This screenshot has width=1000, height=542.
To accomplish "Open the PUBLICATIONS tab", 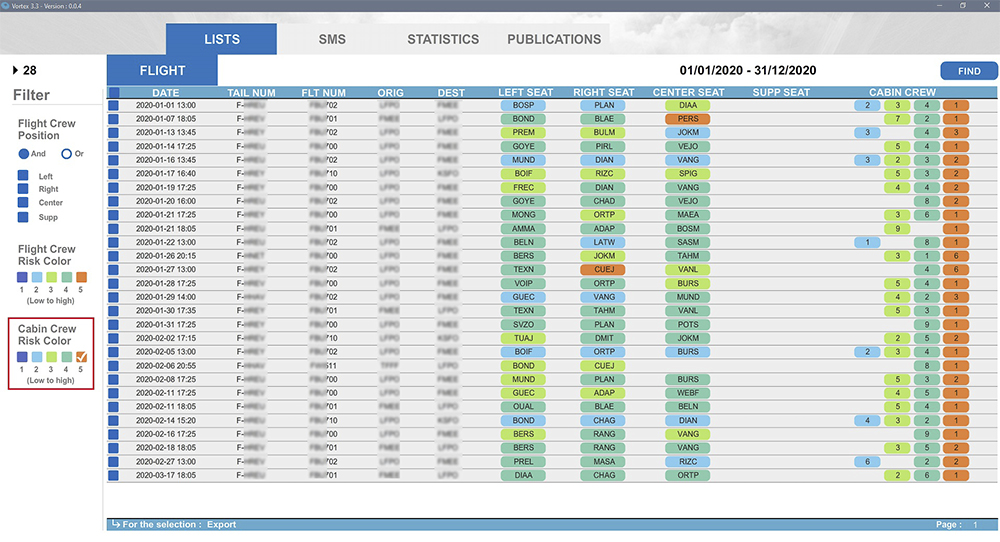I will pos(554,40).
